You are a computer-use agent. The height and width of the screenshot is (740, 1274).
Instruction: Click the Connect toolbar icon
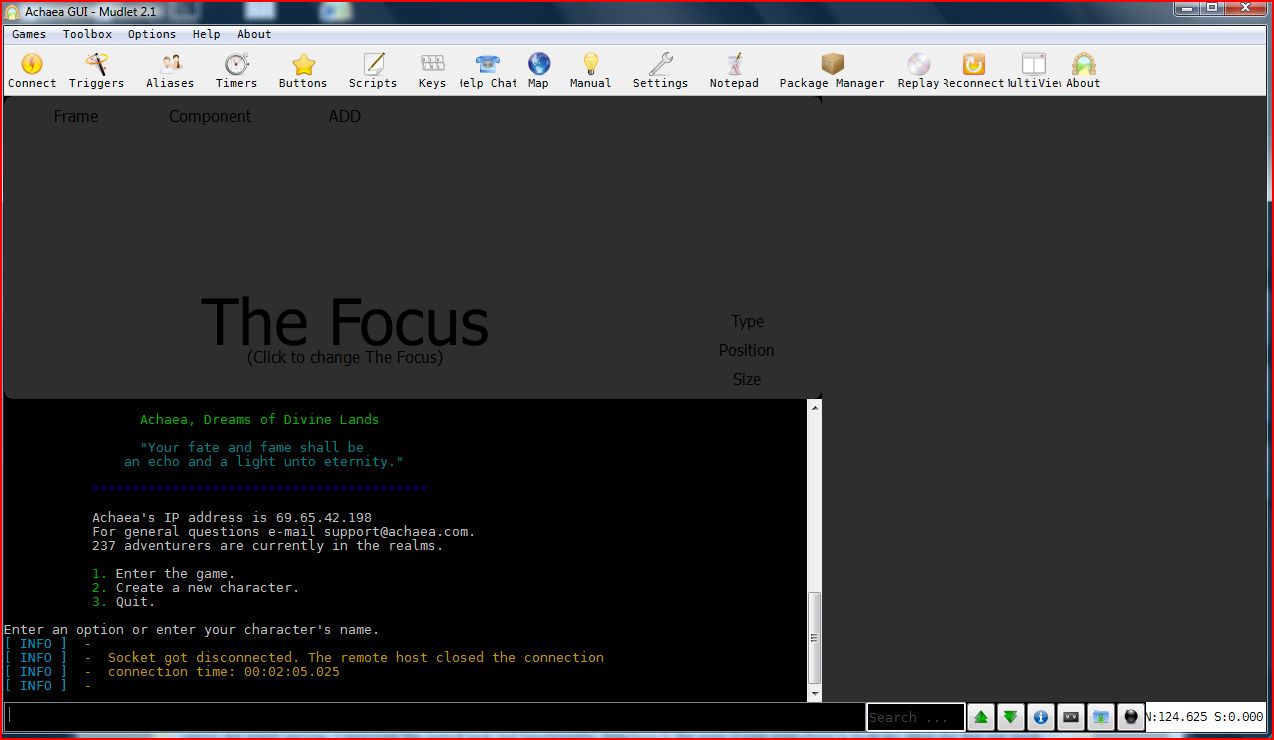[32, 71]
